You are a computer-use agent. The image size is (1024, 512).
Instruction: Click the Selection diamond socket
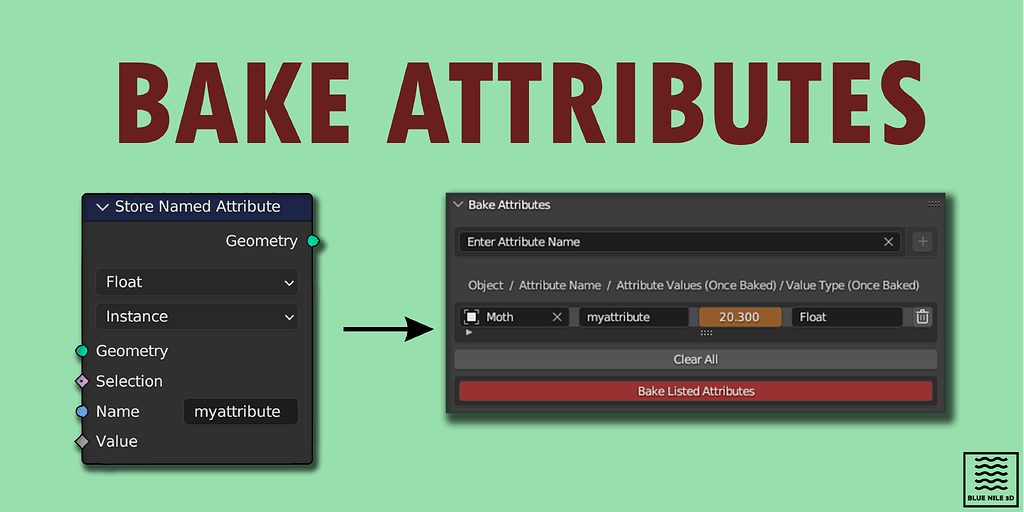point(82,381)
